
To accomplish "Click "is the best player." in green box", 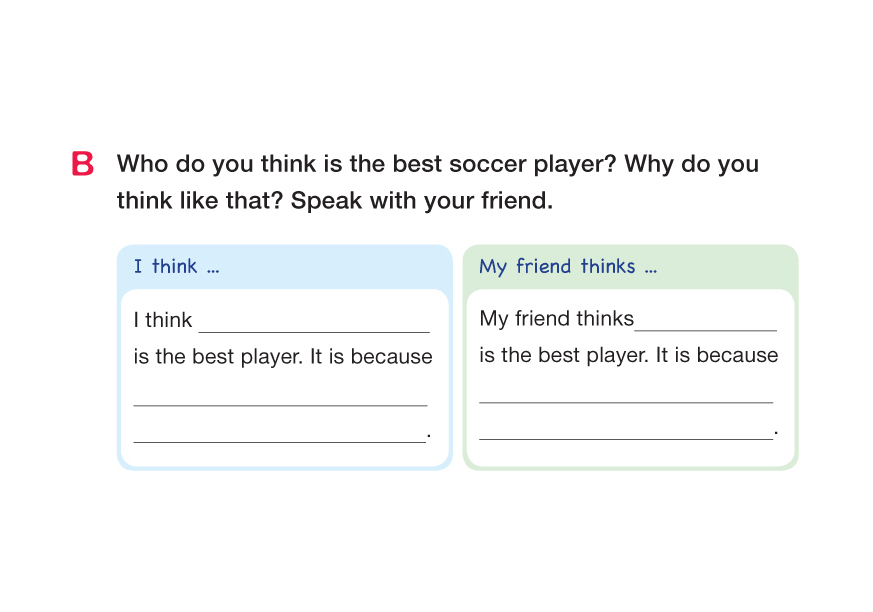I will pyautogui.click(x=564, y=356).
